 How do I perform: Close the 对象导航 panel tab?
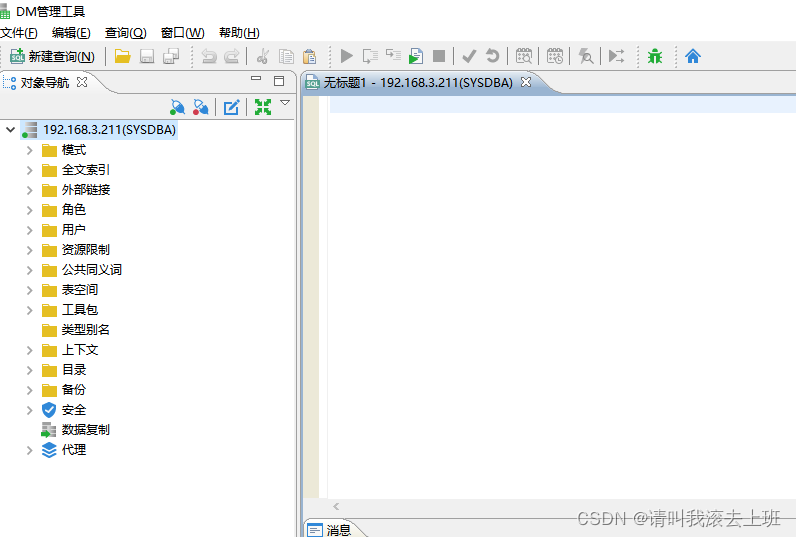pyautogui.click(x=82, y=82)
